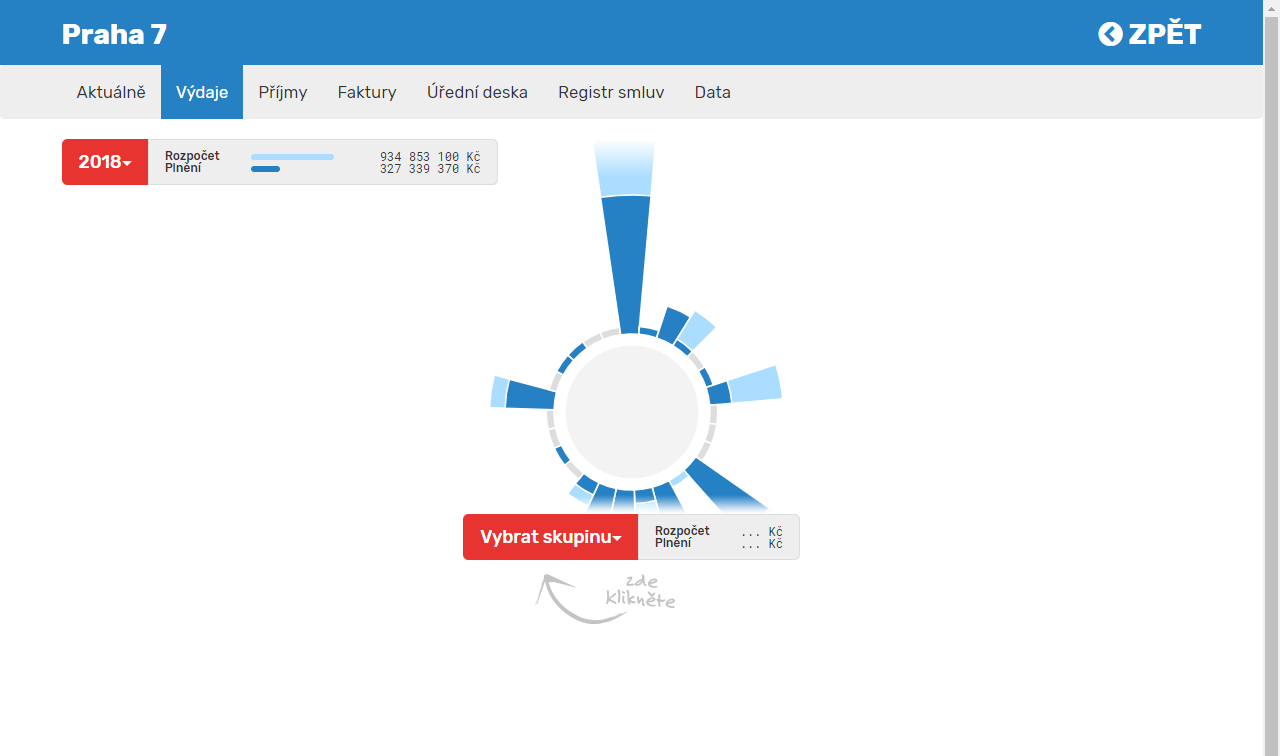Open the Příjmy tab

point(283,92)
